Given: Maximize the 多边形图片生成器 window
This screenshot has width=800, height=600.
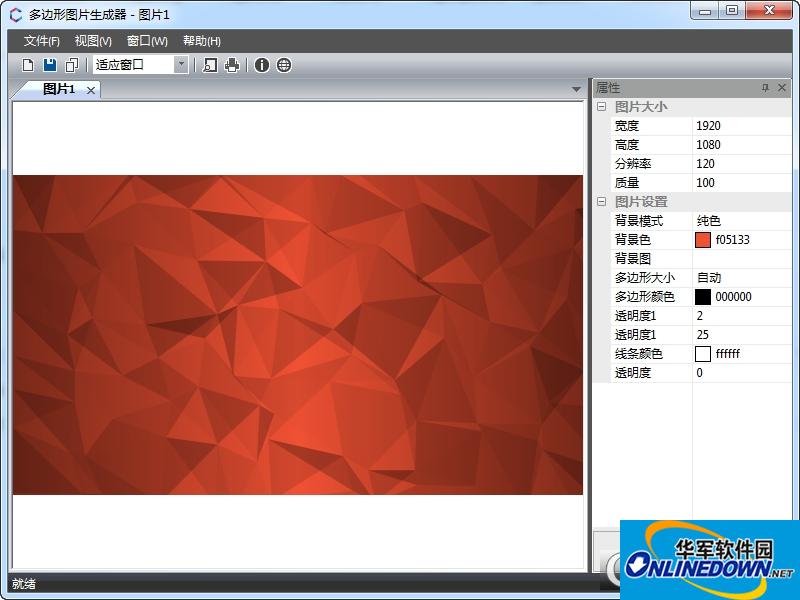Looking at the screenshot, I should (732, 11).
